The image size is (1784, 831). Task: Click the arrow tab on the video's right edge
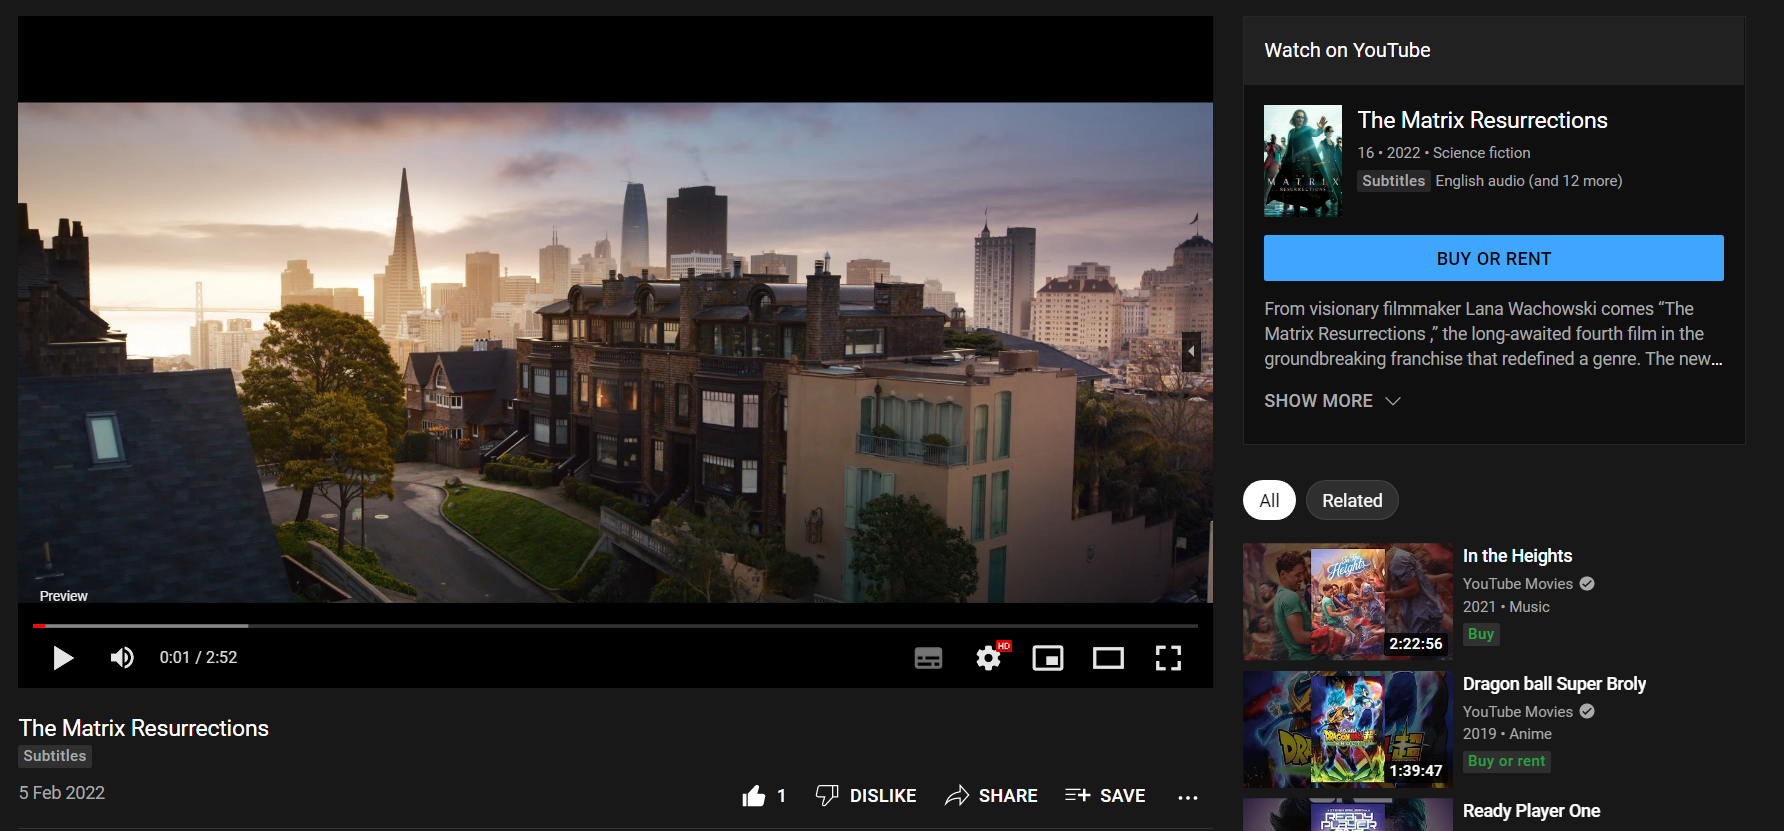(1191, 352)
